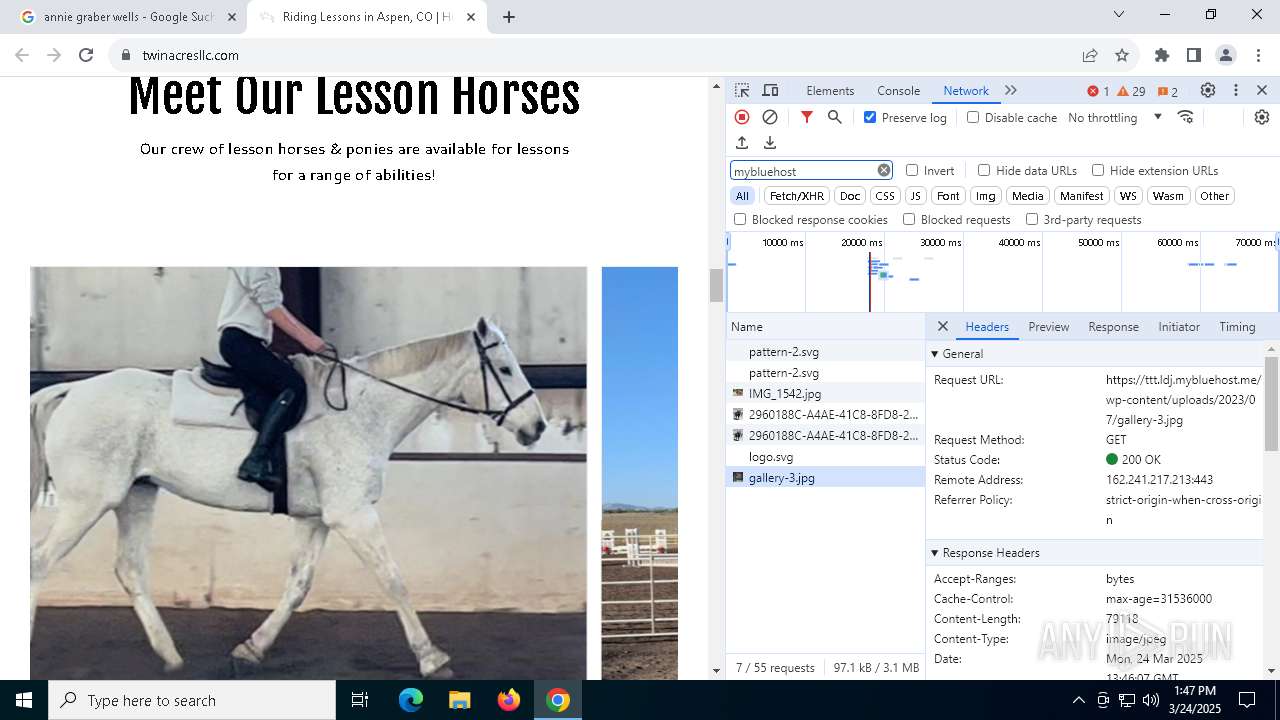Open Microsoft Edge from the taskbar
Image resolution: width=1280 pixels, height=720 pixels.
[411, 700]
